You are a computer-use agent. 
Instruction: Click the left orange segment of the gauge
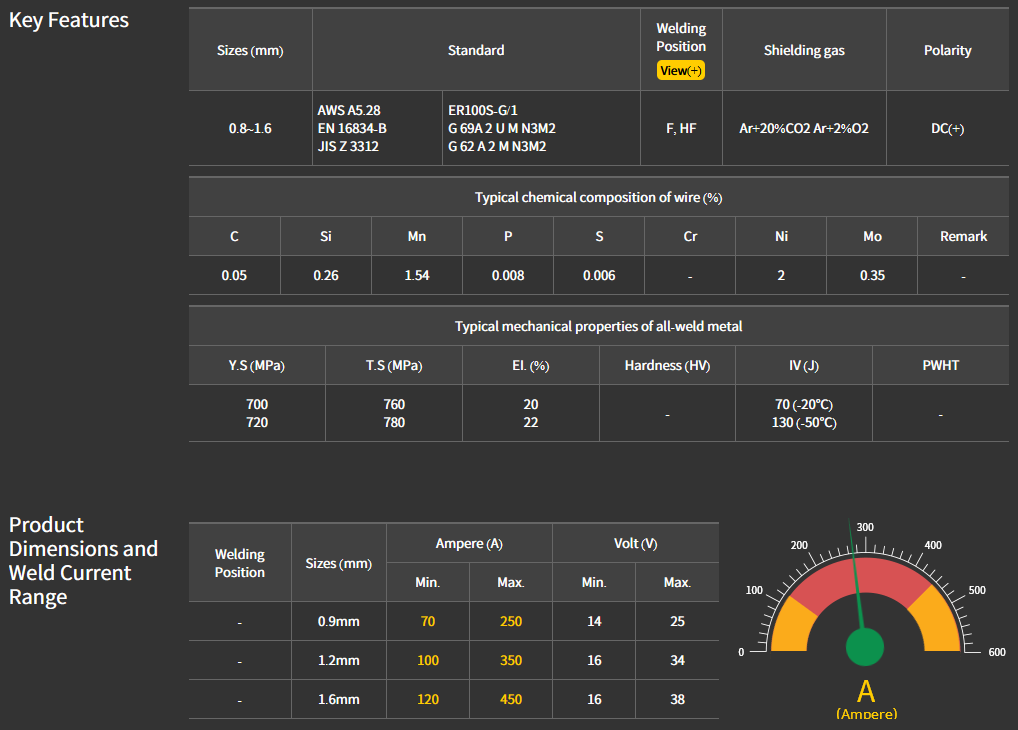point(786,622)
